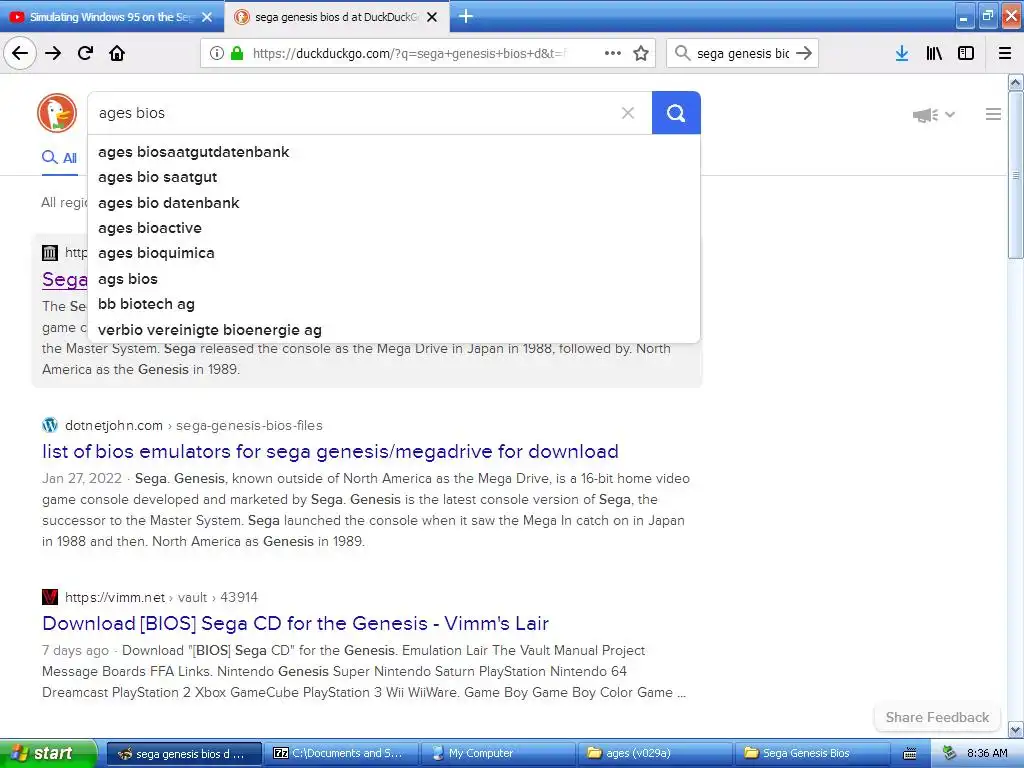Image resolution: width=1024 pixels, height=768 pixels.
Task: Open the DuckDuckGo side menu icon
Action: tap(993, 114)
